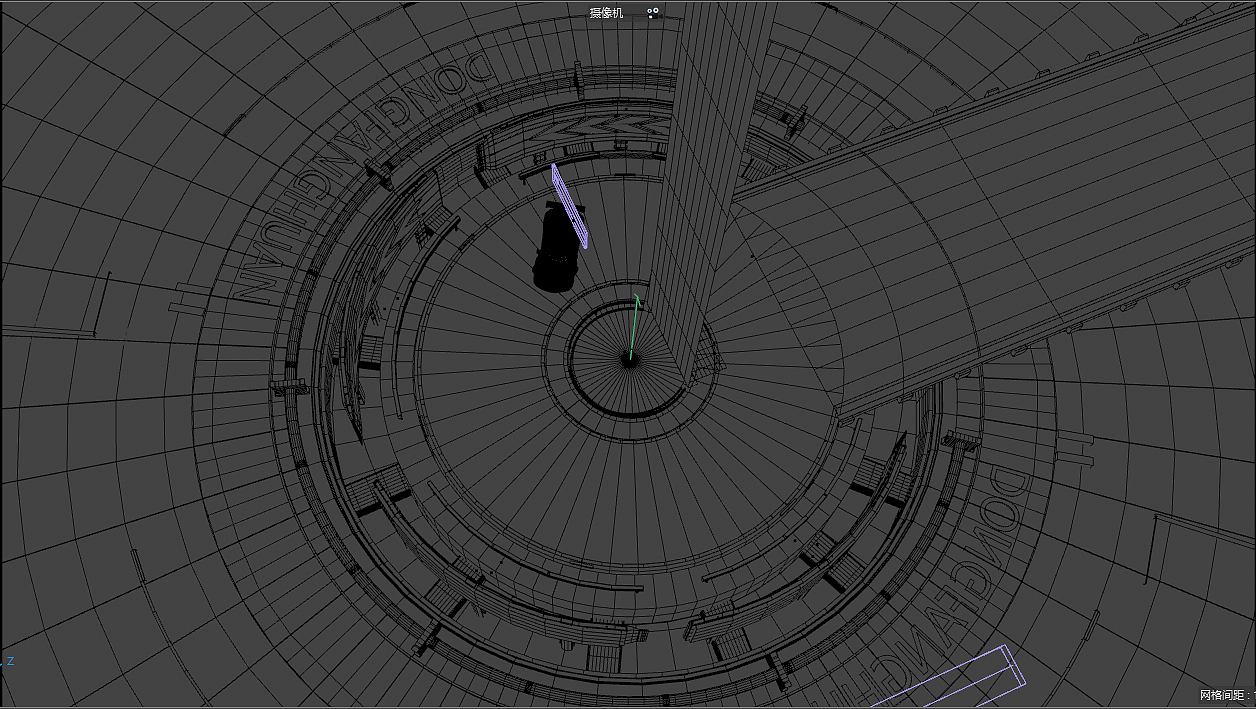Click the 网格间距 grid spacing label
This screenshot has width=1256, height=709.
(1227, 695)
